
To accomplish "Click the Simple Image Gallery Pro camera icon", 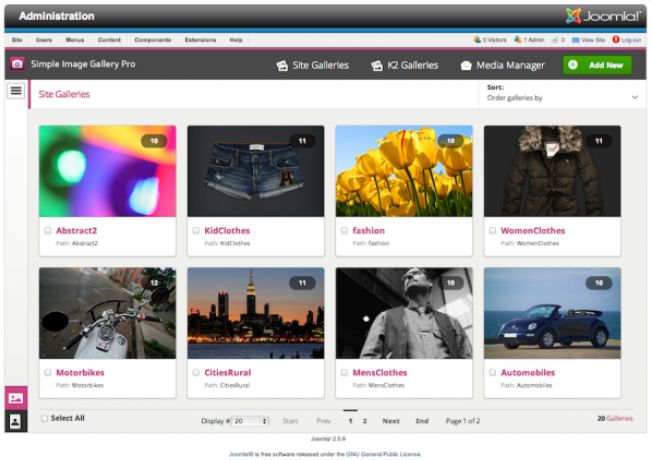I will click(x=17, y=64).
